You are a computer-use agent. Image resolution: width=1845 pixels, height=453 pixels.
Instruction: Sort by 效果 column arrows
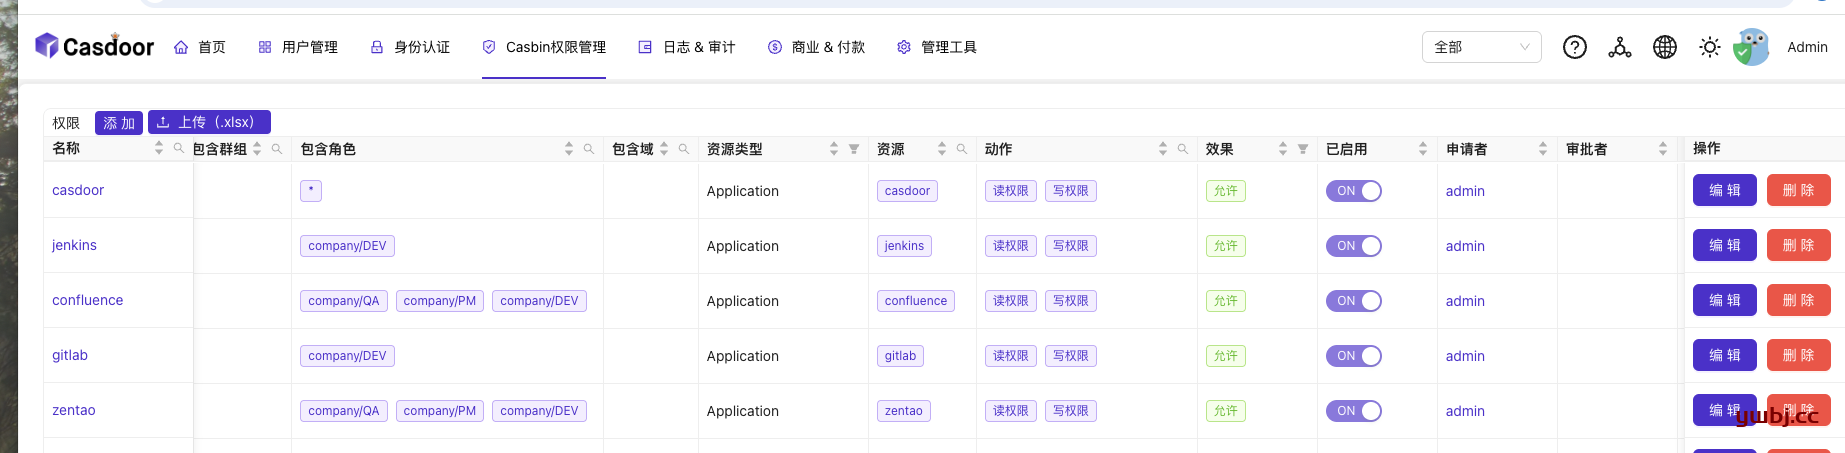1283,149
